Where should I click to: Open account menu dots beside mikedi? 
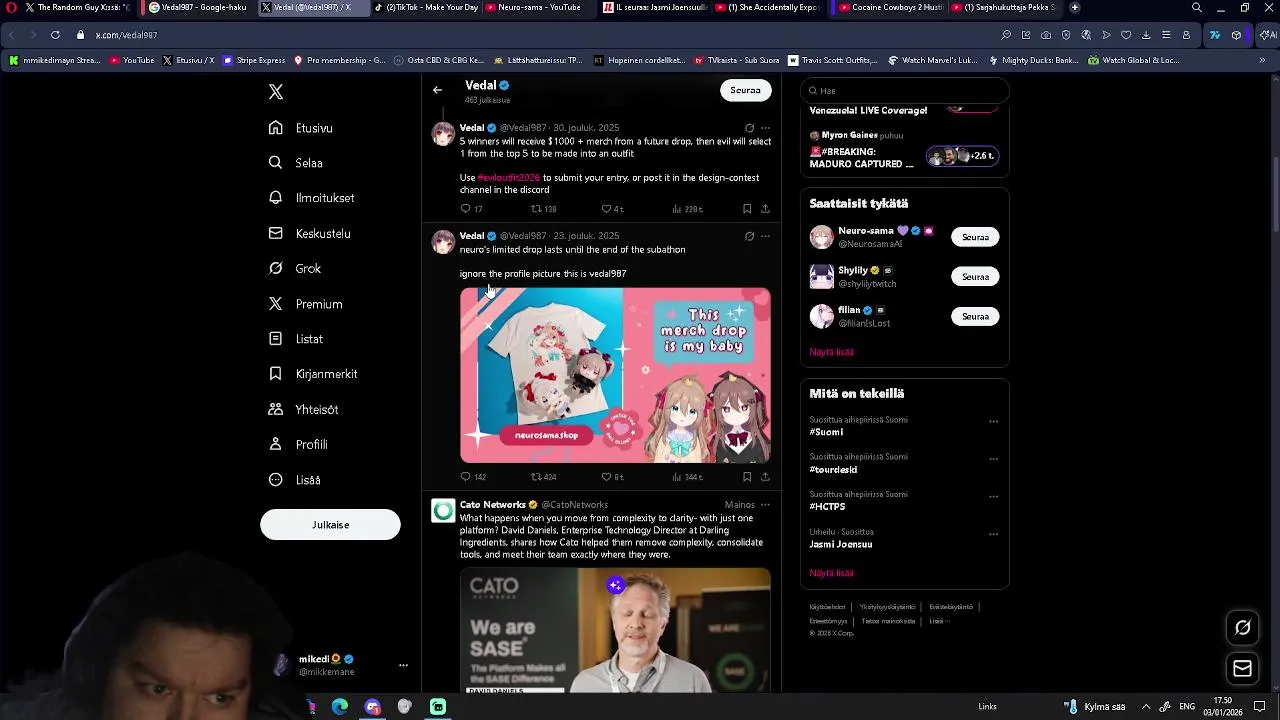tap(403, 665)
